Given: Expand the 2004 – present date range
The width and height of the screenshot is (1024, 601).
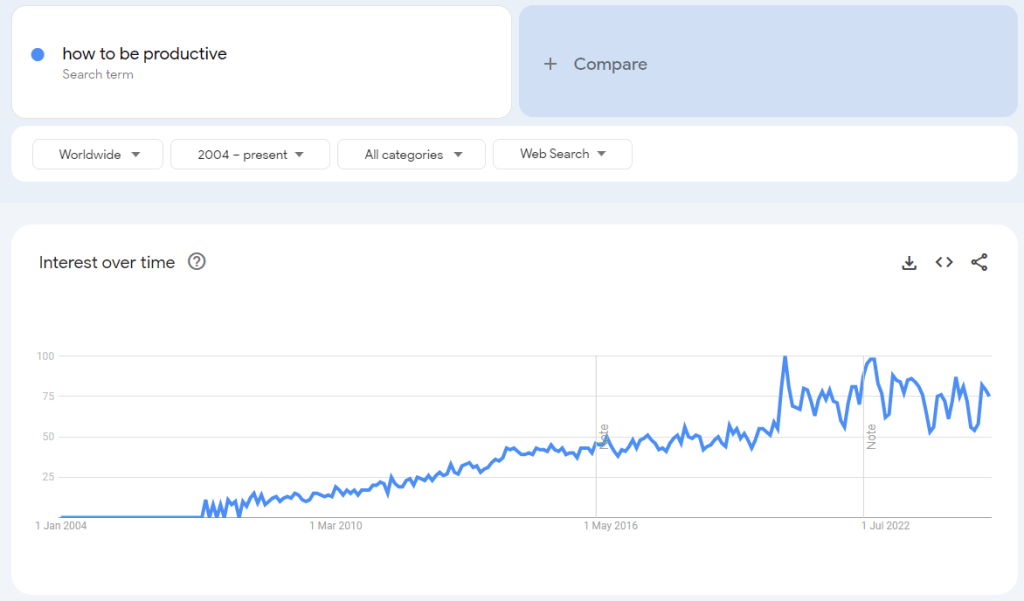Looking at the screenshot, I should [249, 154].
